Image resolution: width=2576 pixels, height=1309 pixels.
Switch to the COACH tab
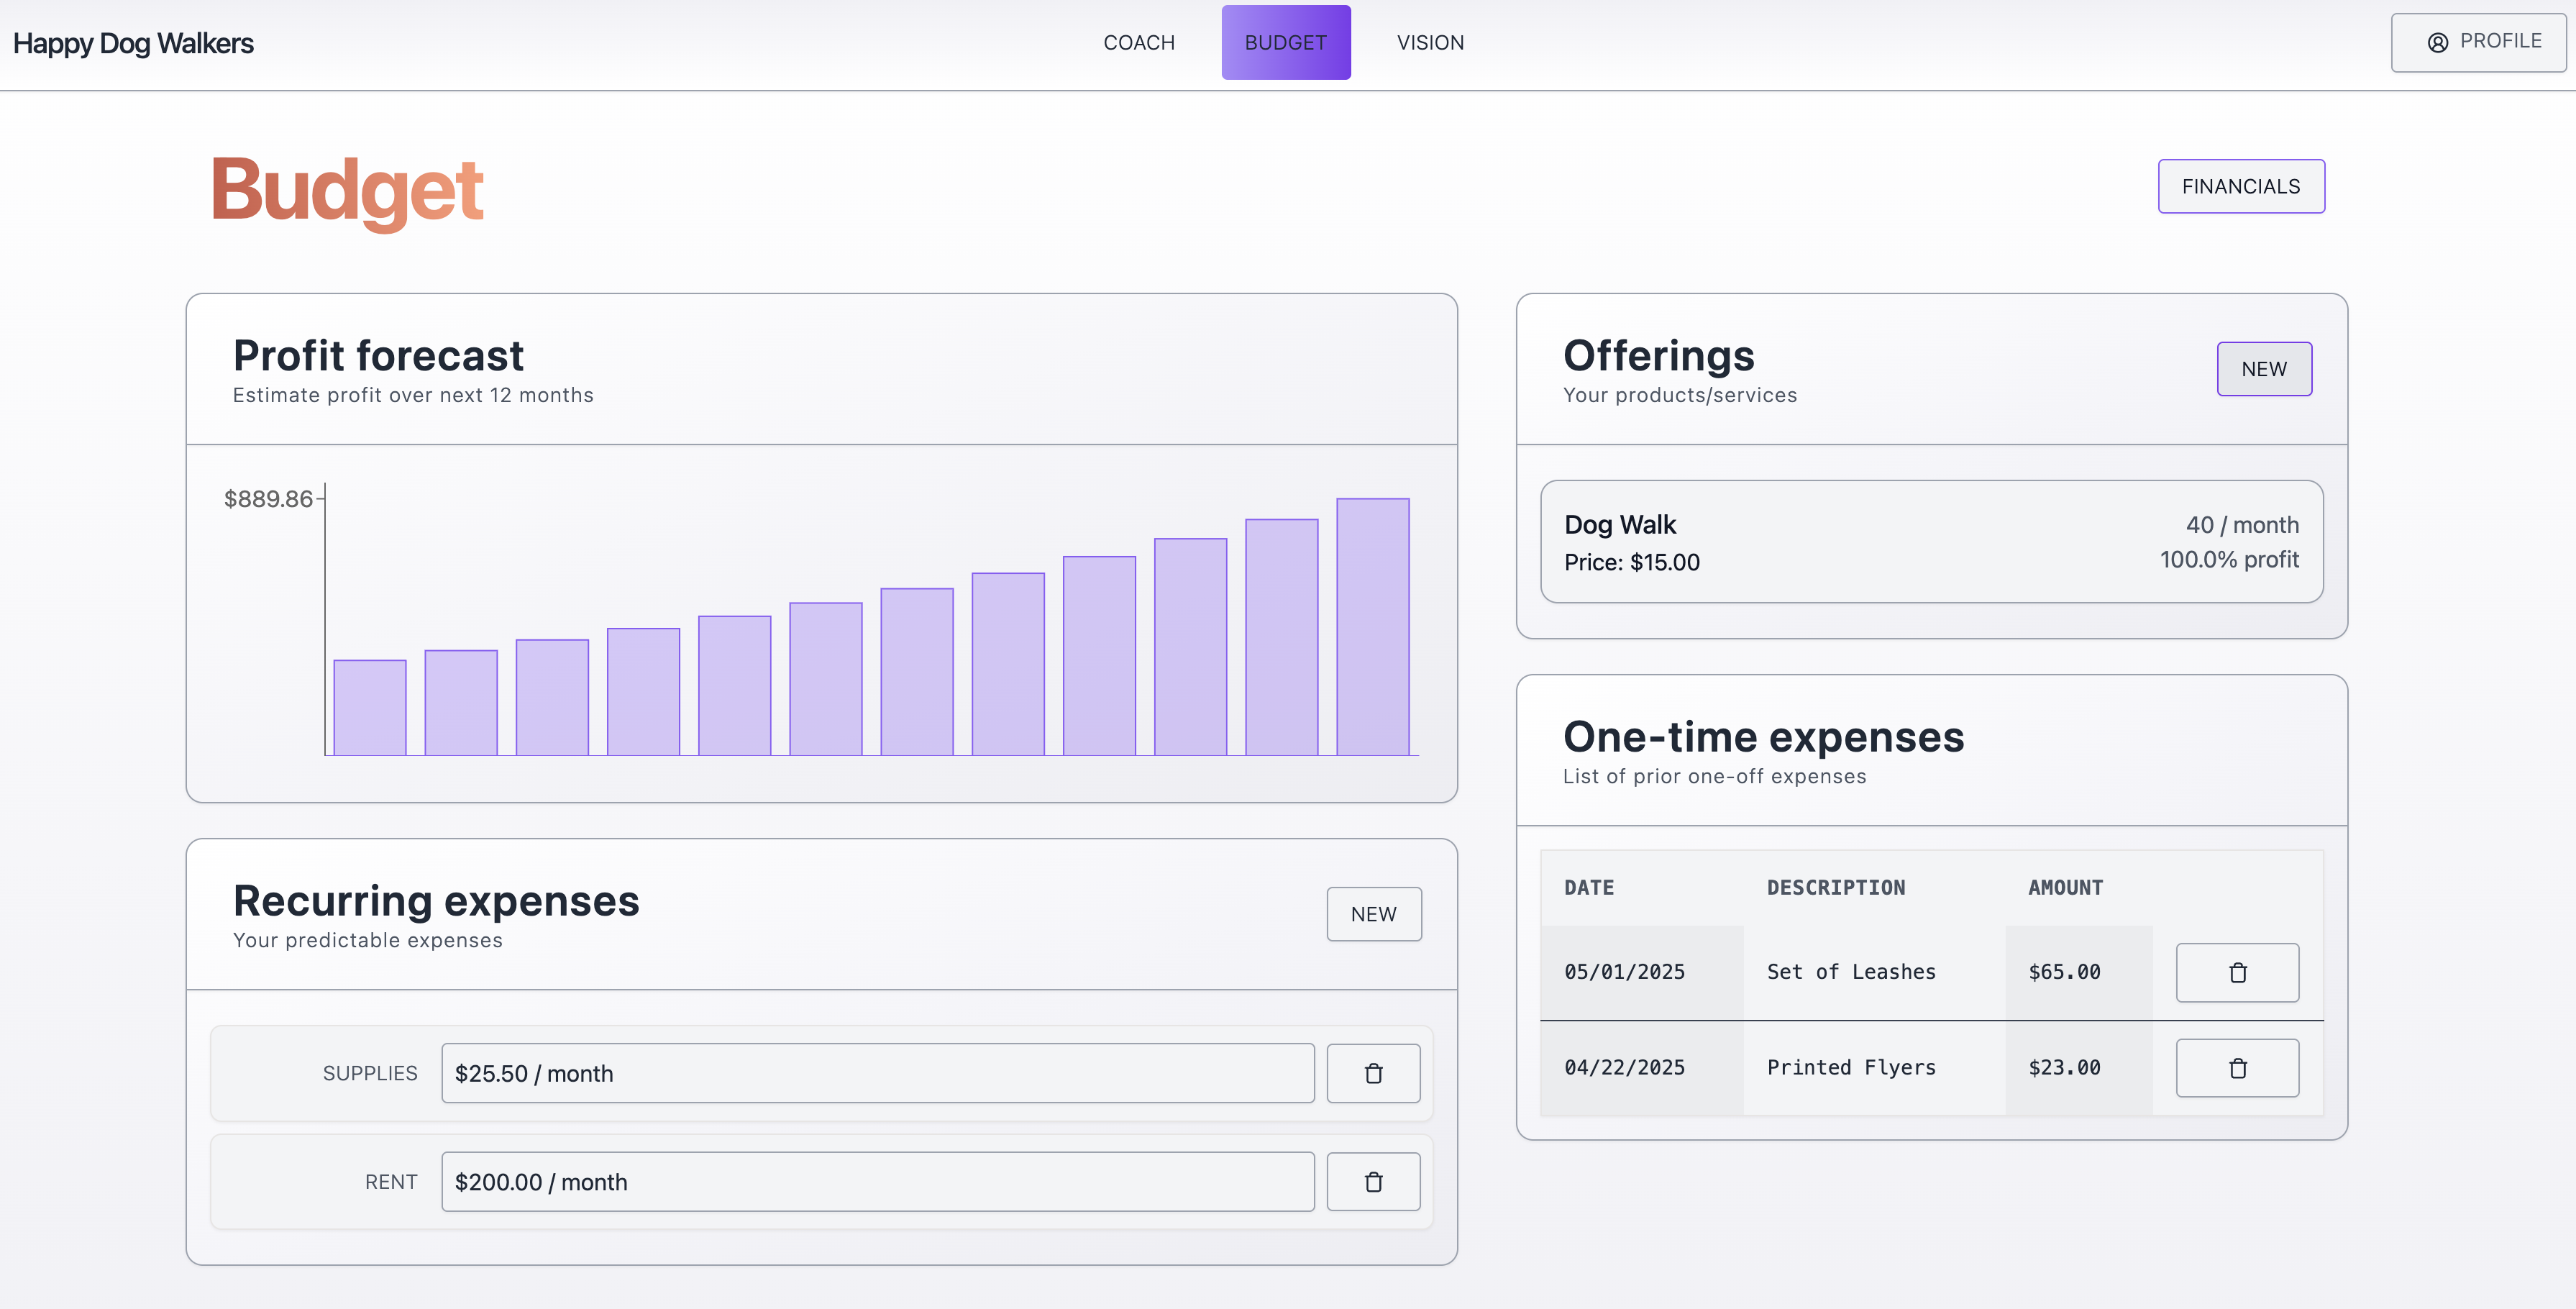point(1139,42)
